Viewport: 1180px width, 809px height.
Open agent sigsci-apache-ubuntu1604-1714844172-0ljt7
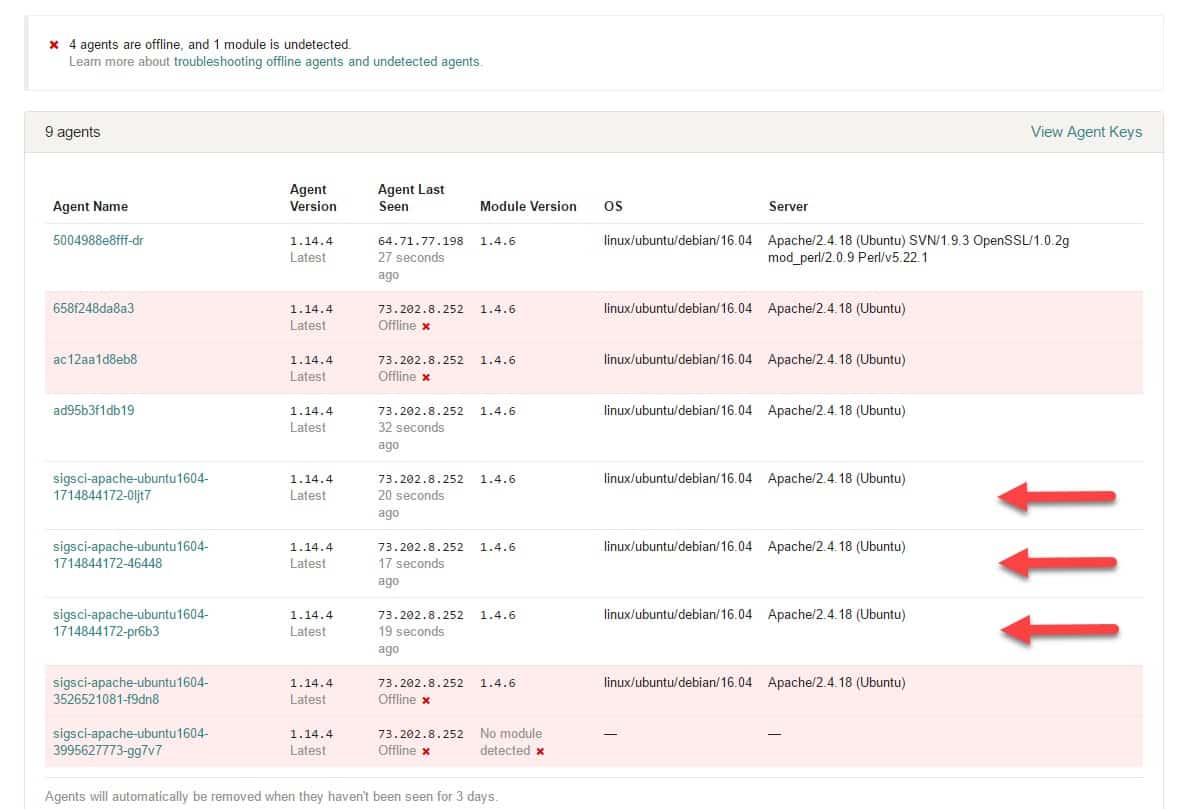point(130,487)
